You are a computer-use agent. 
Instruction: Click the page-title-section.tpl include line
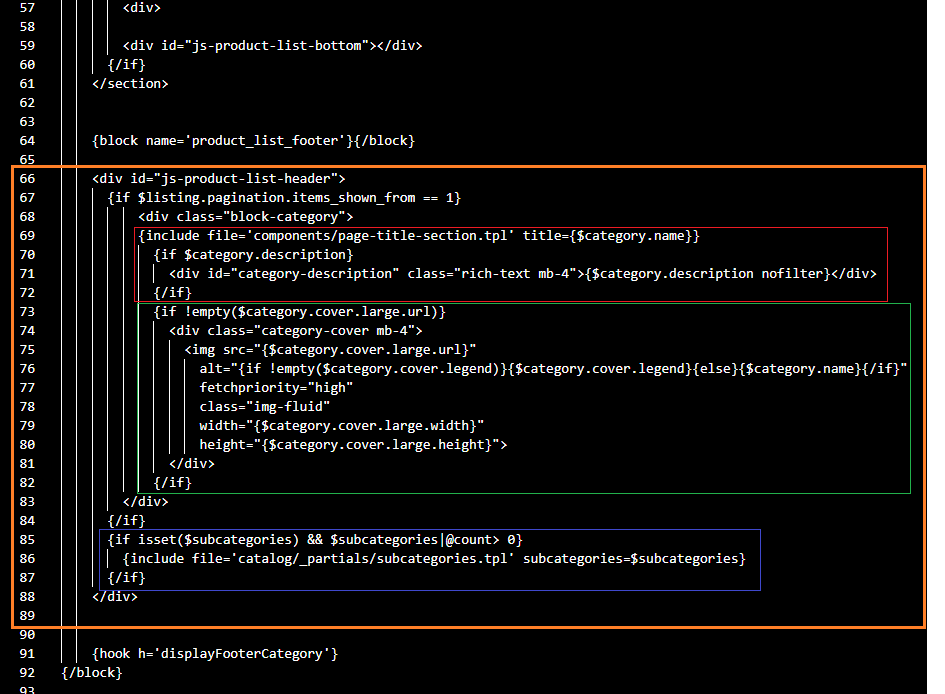point(419,236)
